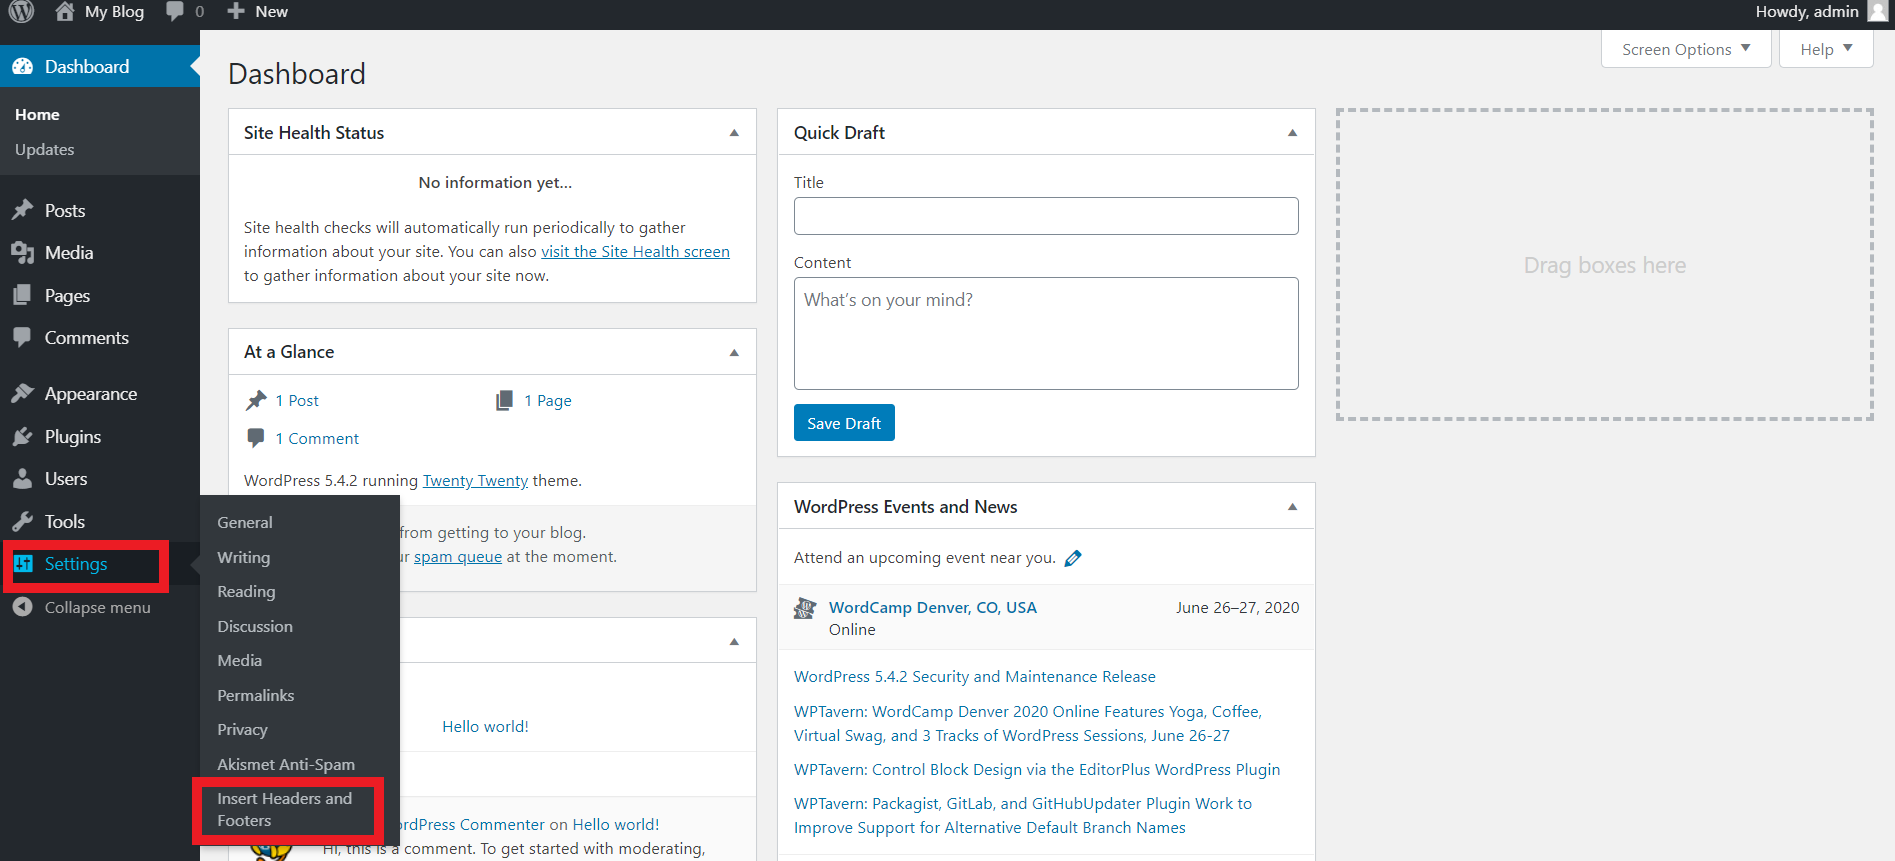Open the Screen Options dropdown
The height and width of the screenshot is (861, 1895).
tap(1686, 49)
